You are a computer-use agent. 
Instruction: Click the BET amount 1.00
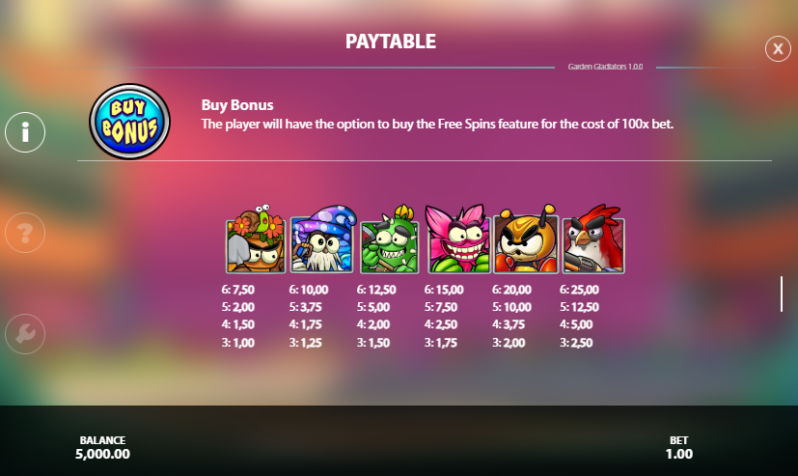[x=679, y=454]
